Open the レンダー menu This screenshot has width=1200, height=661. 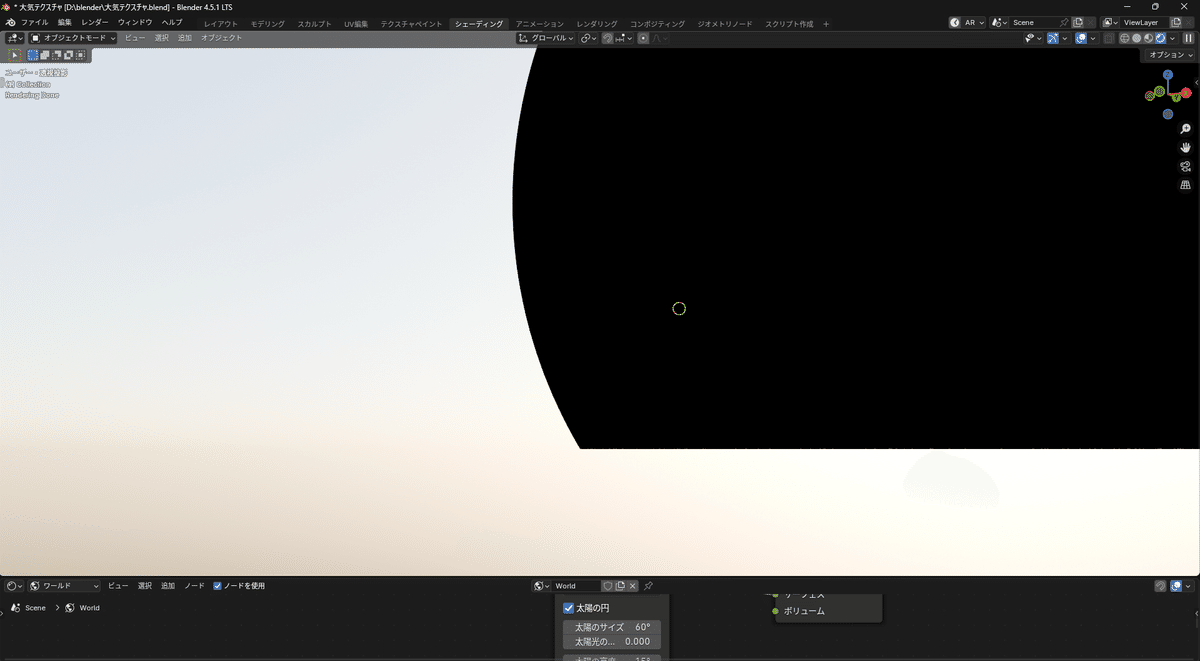(x=95, y=22)
